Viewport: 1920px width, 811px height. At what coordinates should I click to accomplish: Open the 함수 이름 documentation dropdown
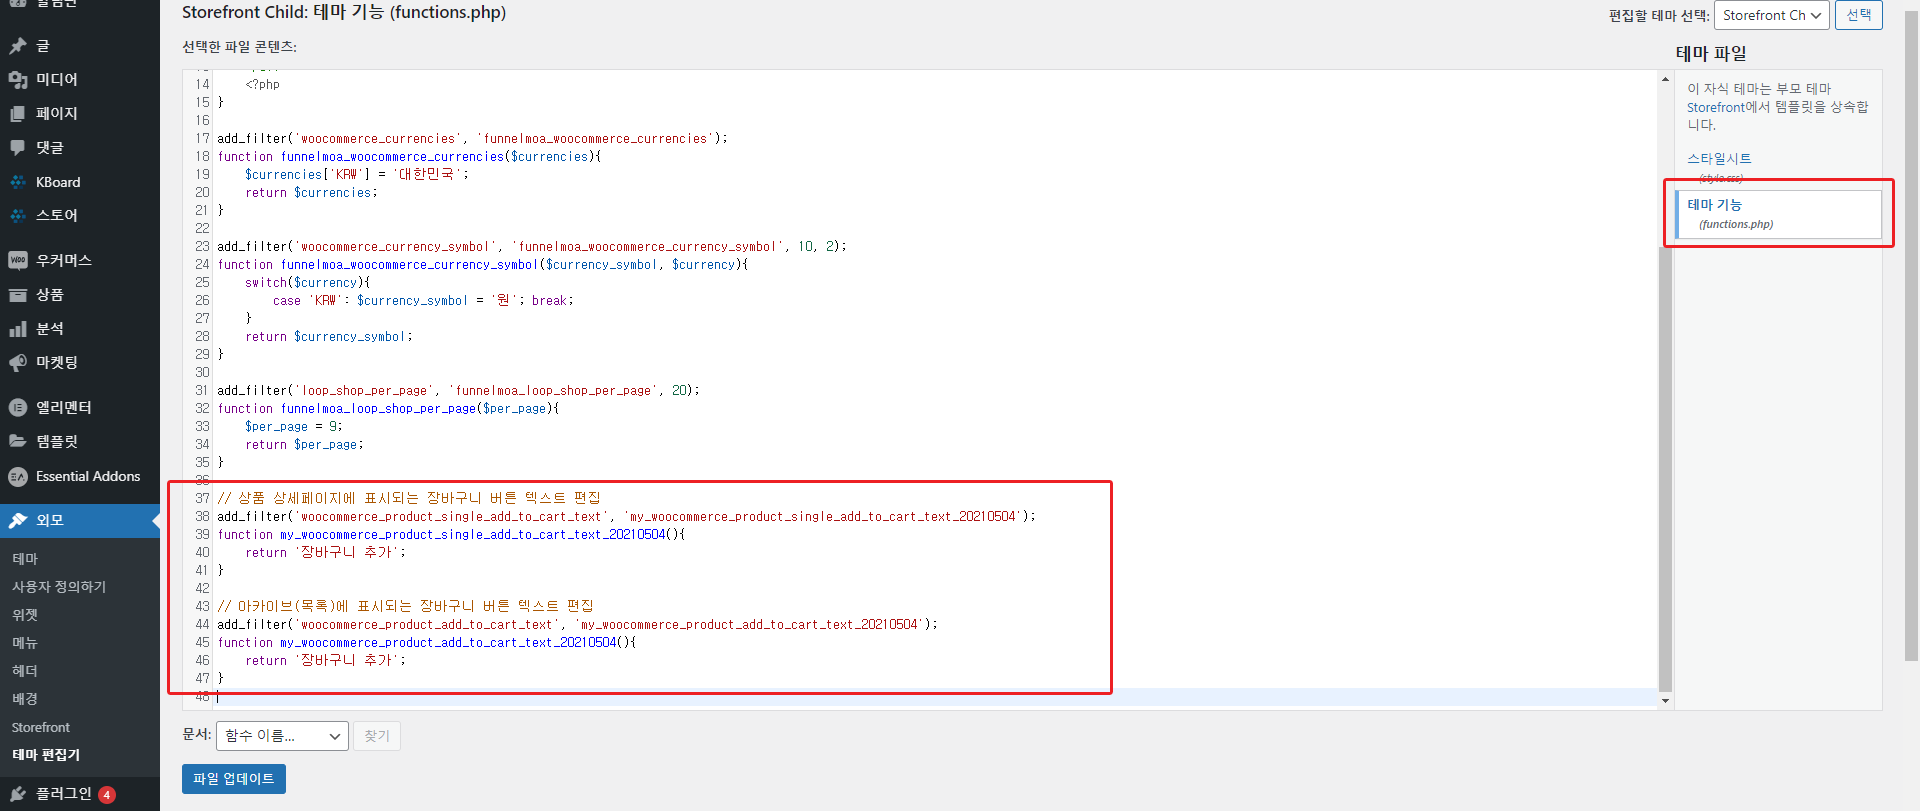282,736
